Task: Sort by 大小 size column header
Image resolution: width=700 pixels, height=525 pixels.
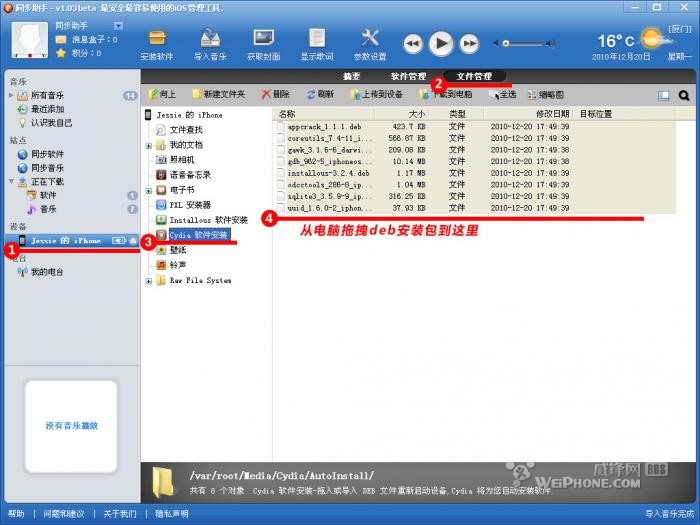Action: [x=417, y=114]
